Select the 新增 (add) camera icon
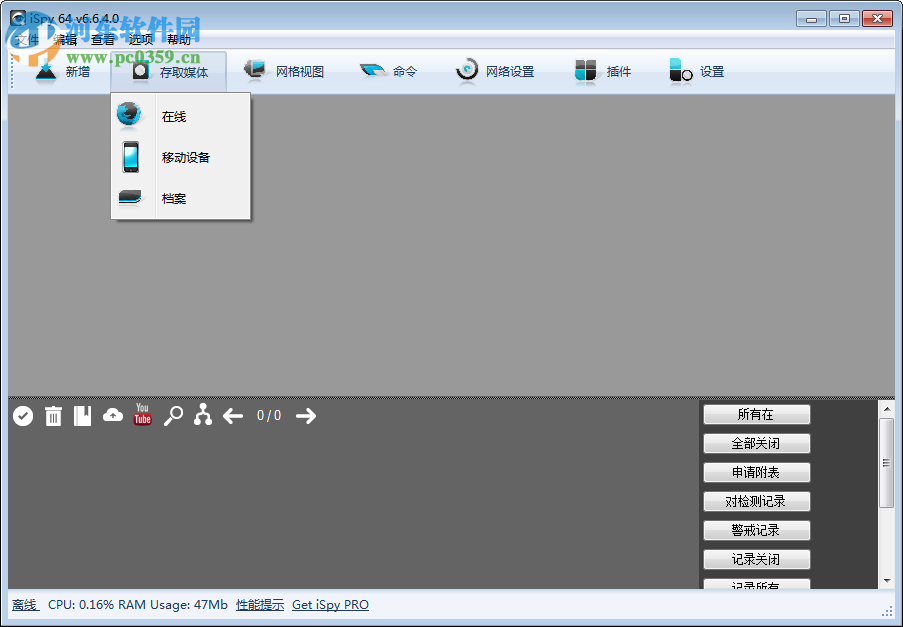The image size is (903, 627). 45,70
